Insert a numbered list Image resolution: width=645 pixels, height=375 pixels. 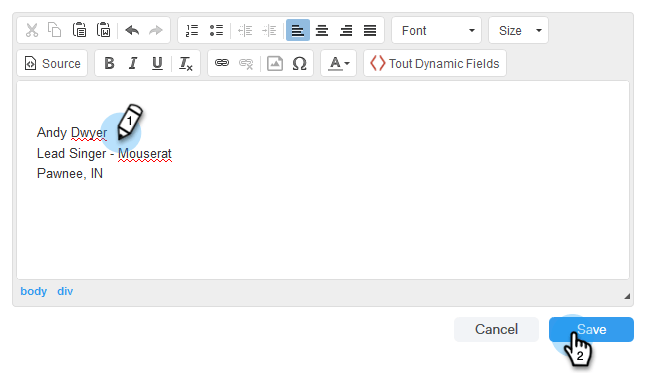pyautogui.click(x=192, y=30)
